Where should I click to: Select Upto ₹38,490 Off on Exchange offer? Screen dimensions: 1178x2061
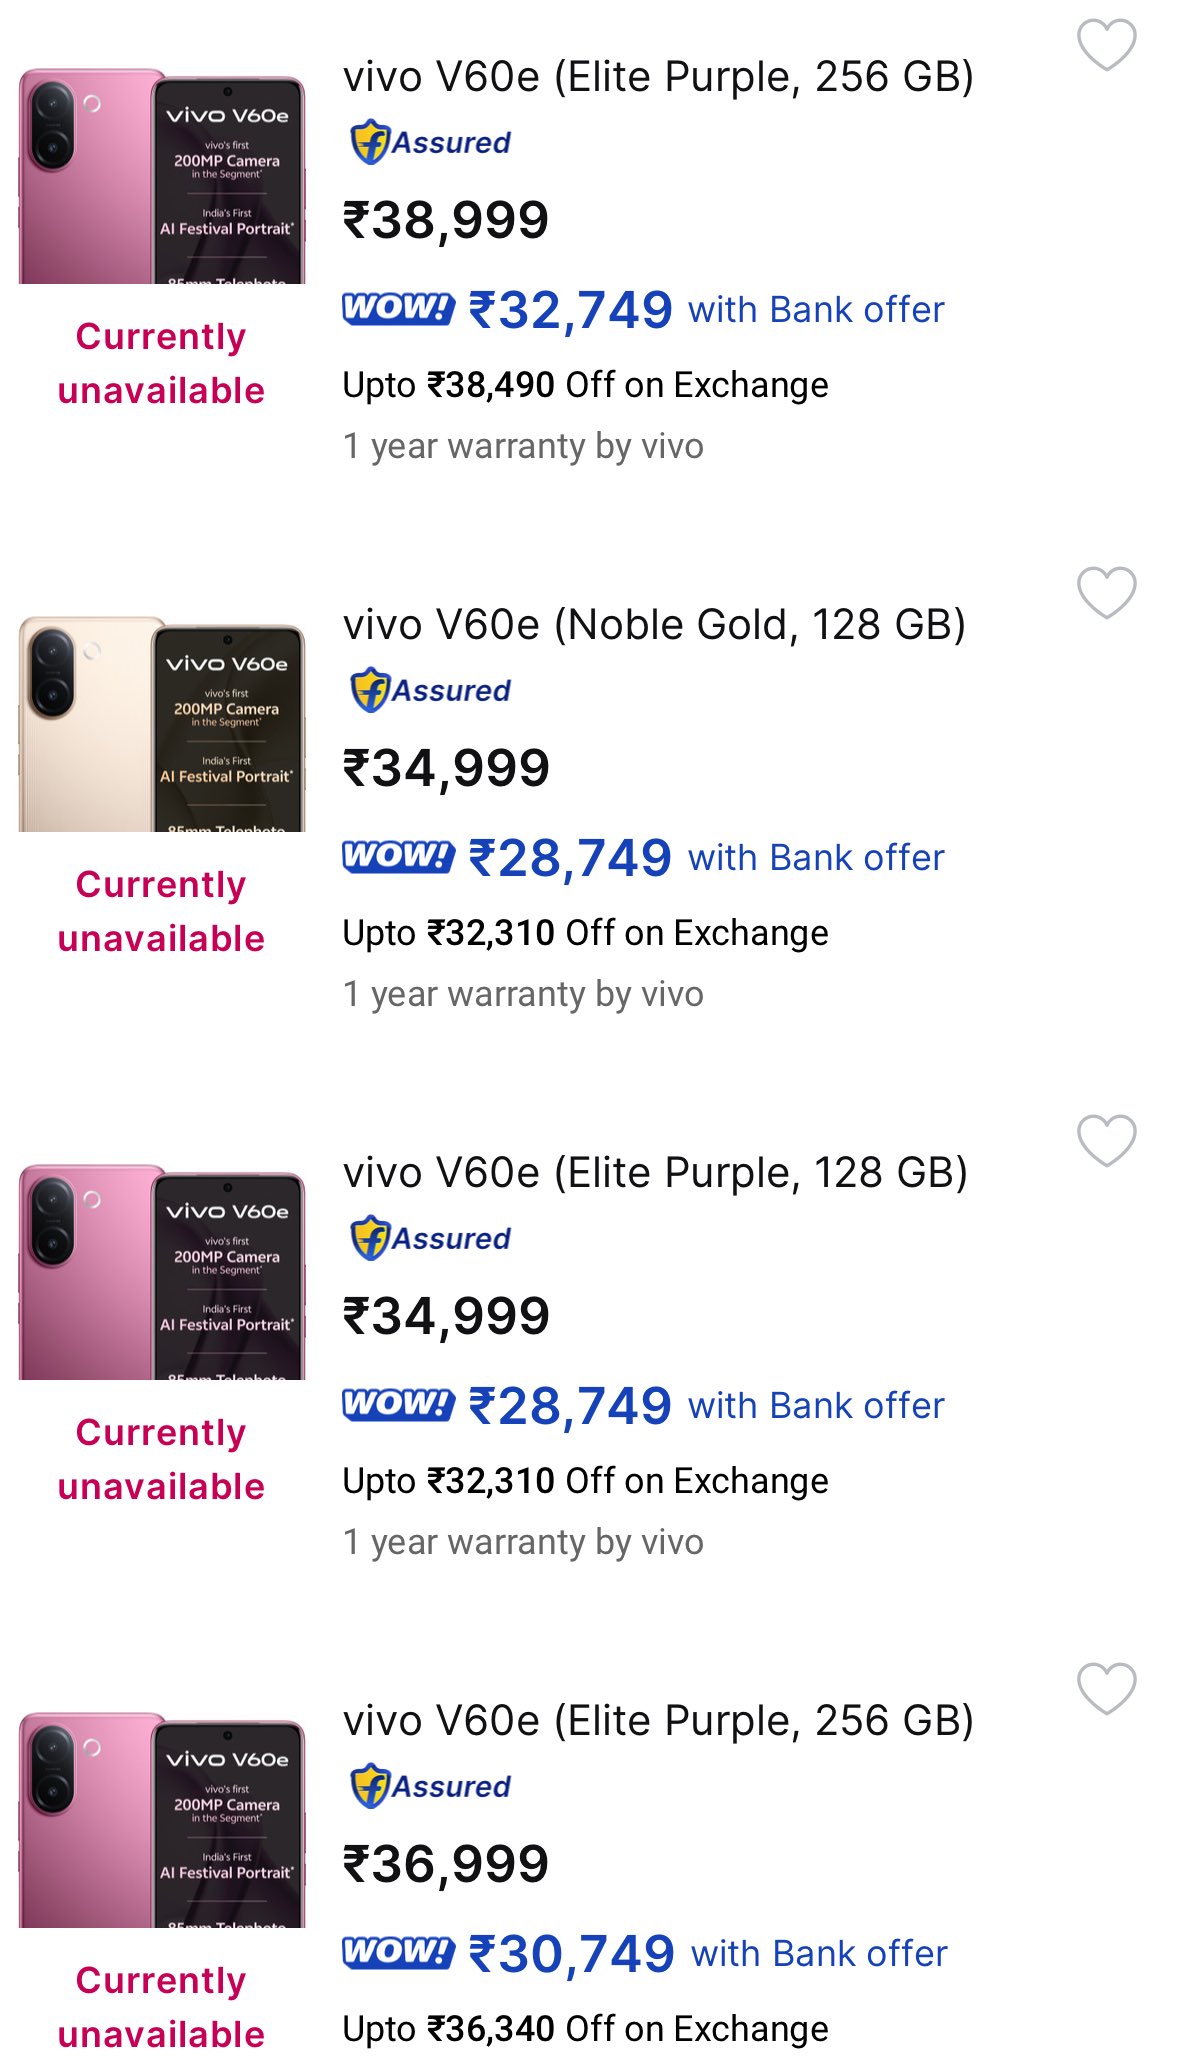585,385
